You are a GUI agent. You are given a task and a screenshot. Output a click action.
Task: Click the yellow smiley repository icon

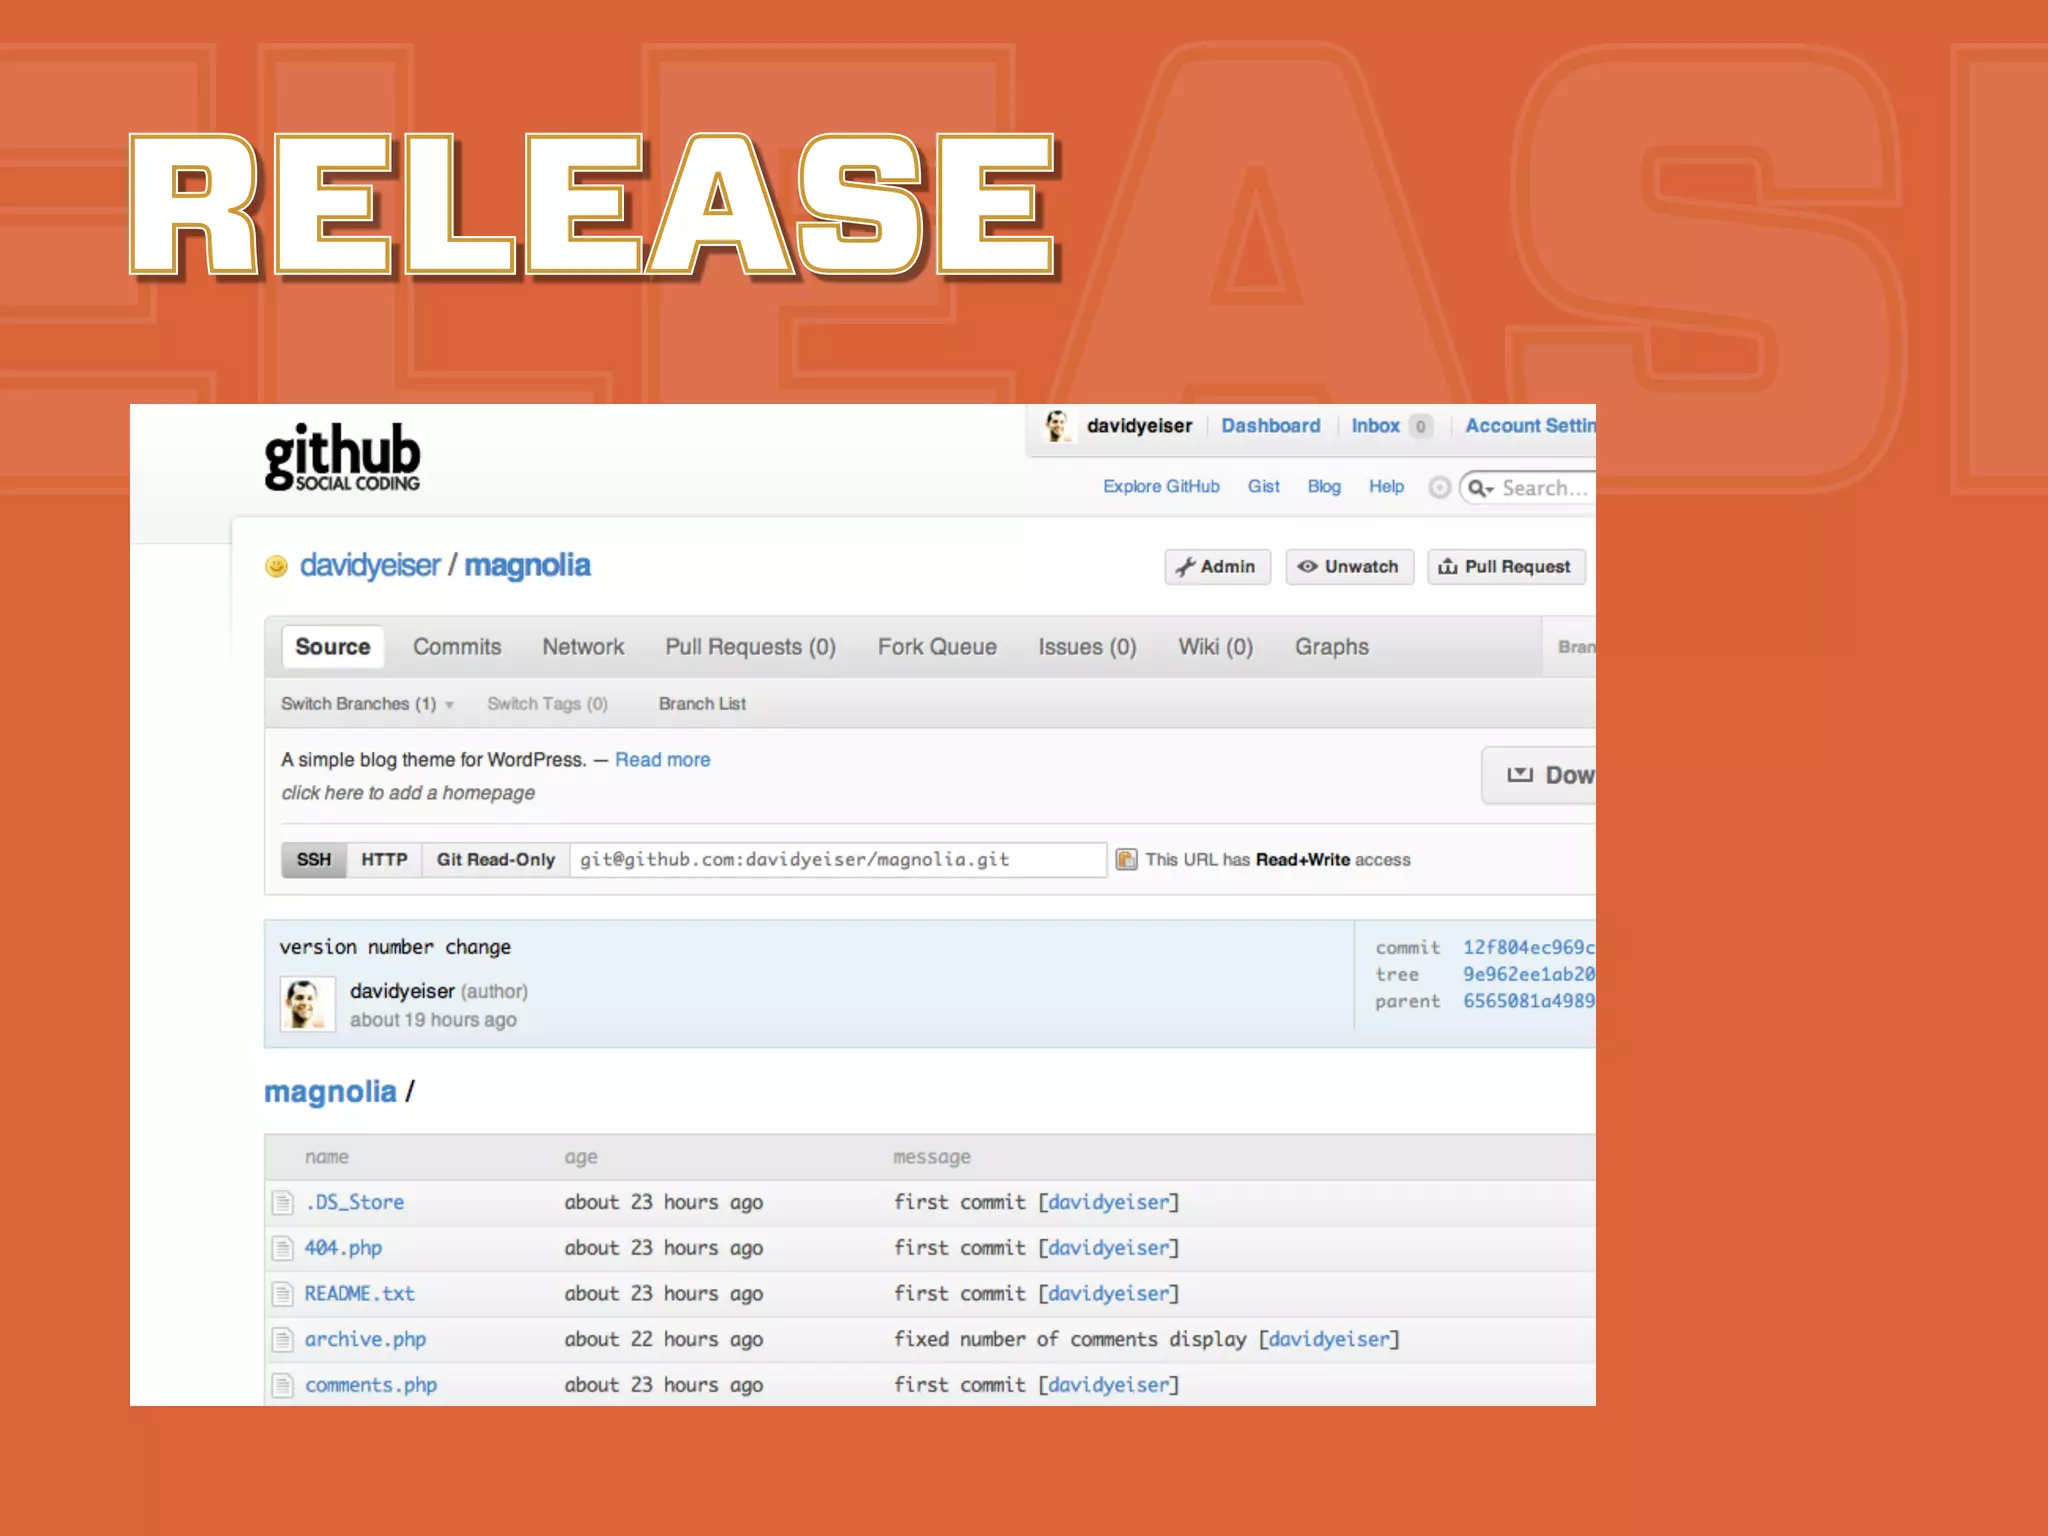276,567
